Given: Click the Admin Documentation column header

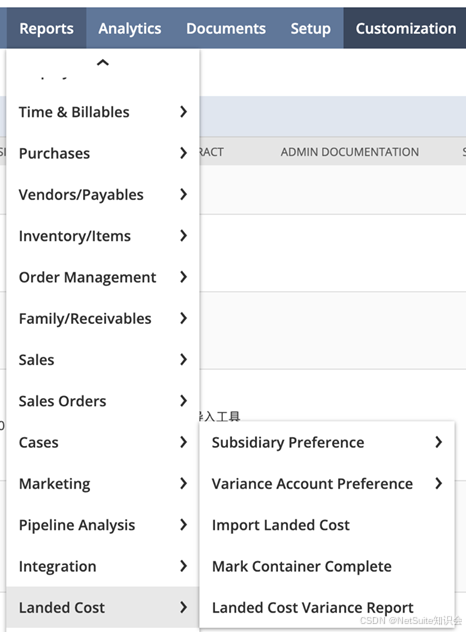Looking at the screenshot, I should pos(350,152).
